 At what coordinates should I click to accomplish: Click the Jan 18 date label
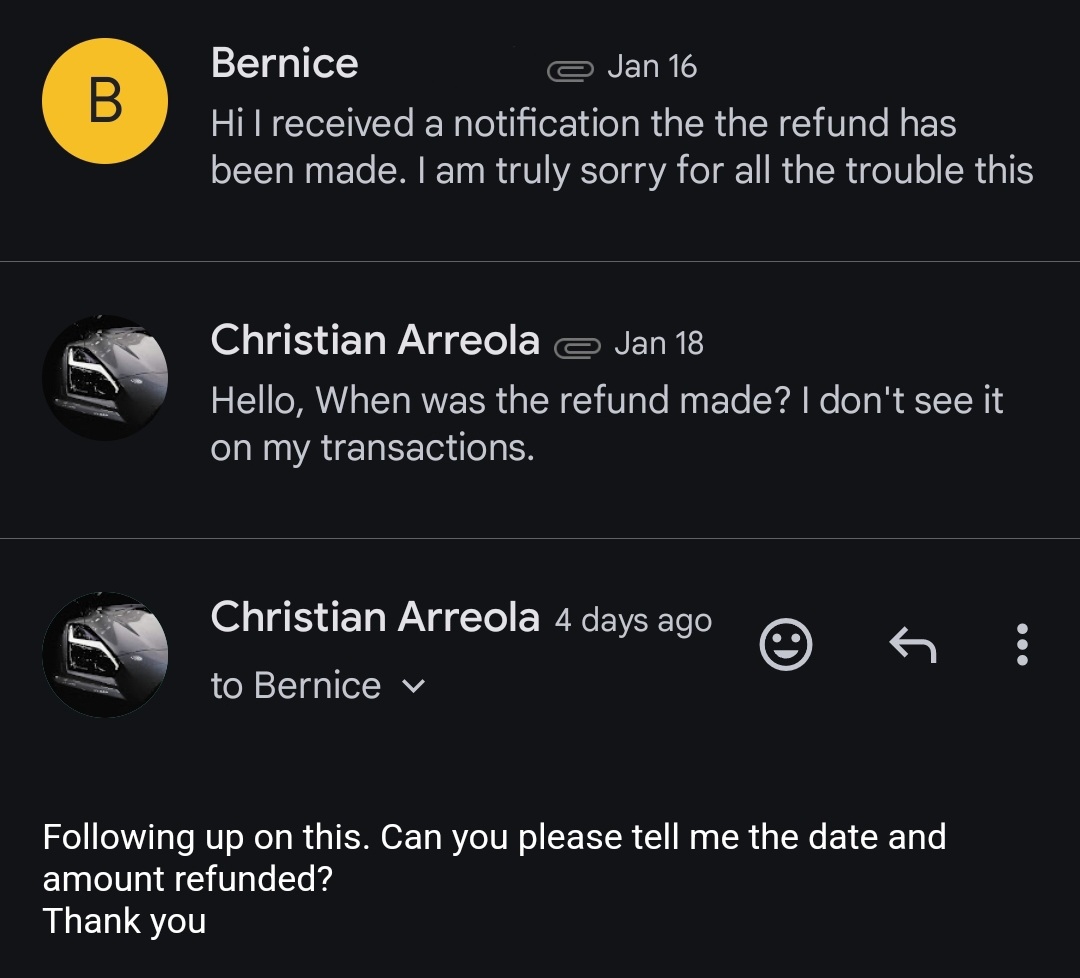point(659,343)
